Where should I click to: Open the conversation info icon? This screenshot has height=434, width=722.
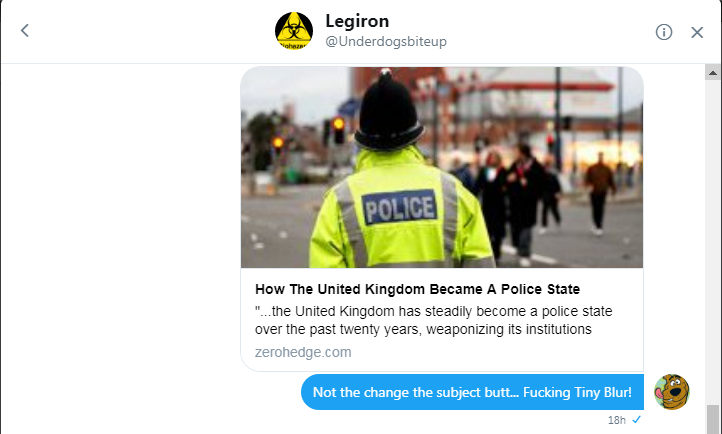click(664, 32)
